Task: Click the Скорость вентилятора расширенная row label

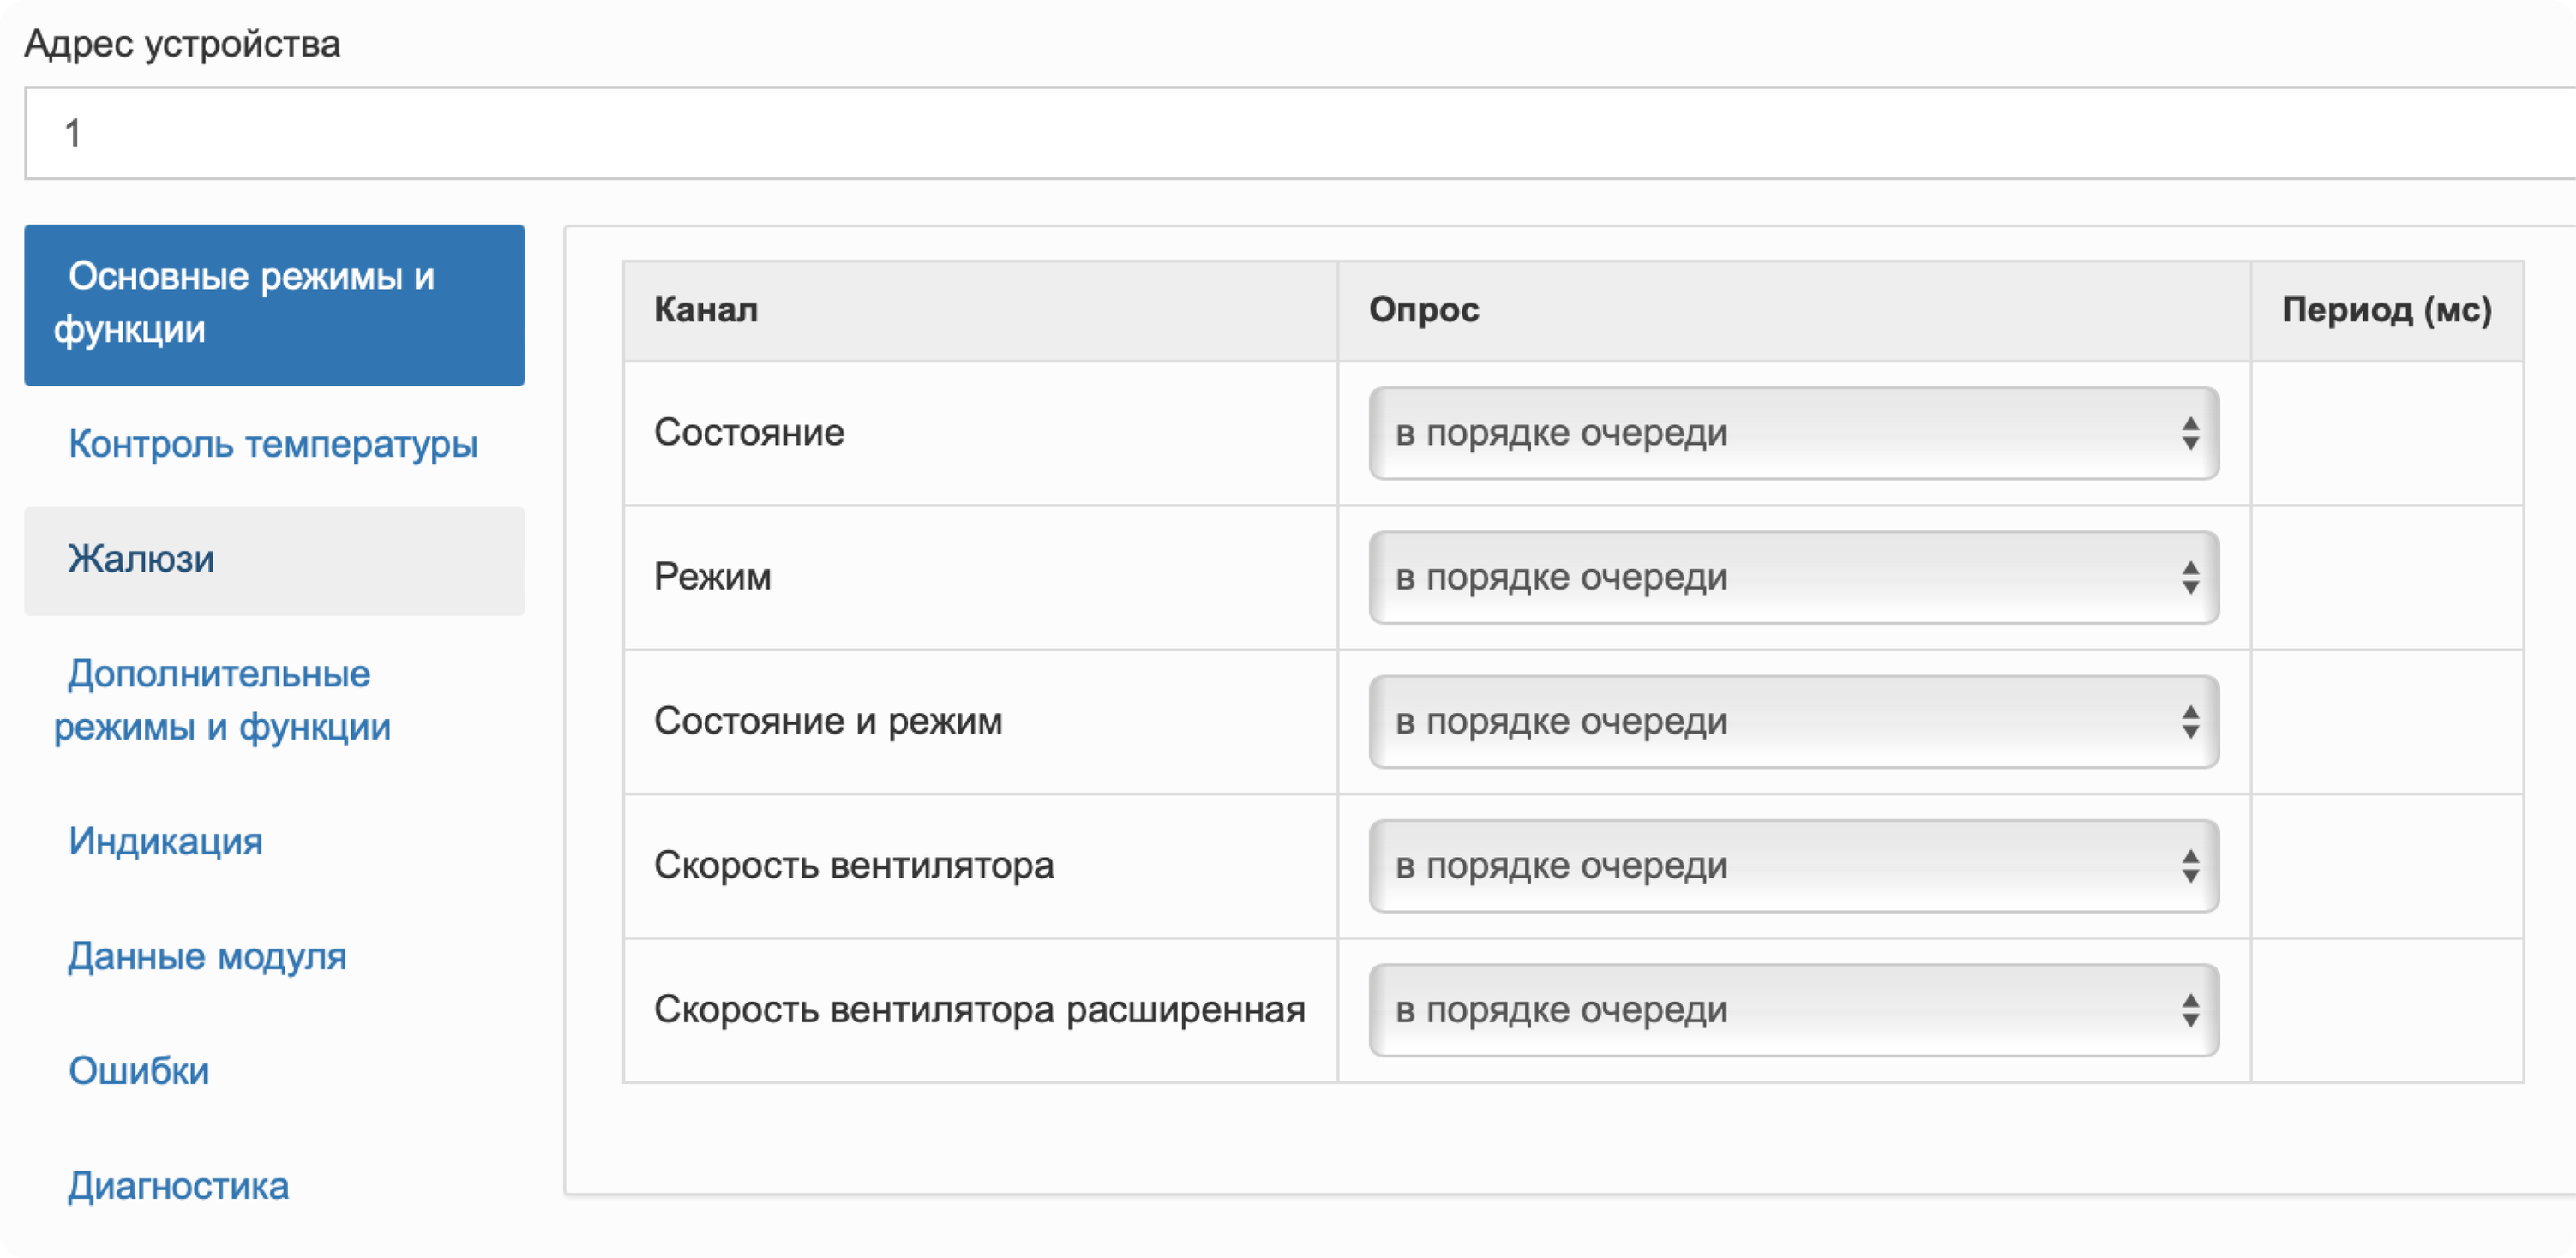Action: click(979, 1009)
